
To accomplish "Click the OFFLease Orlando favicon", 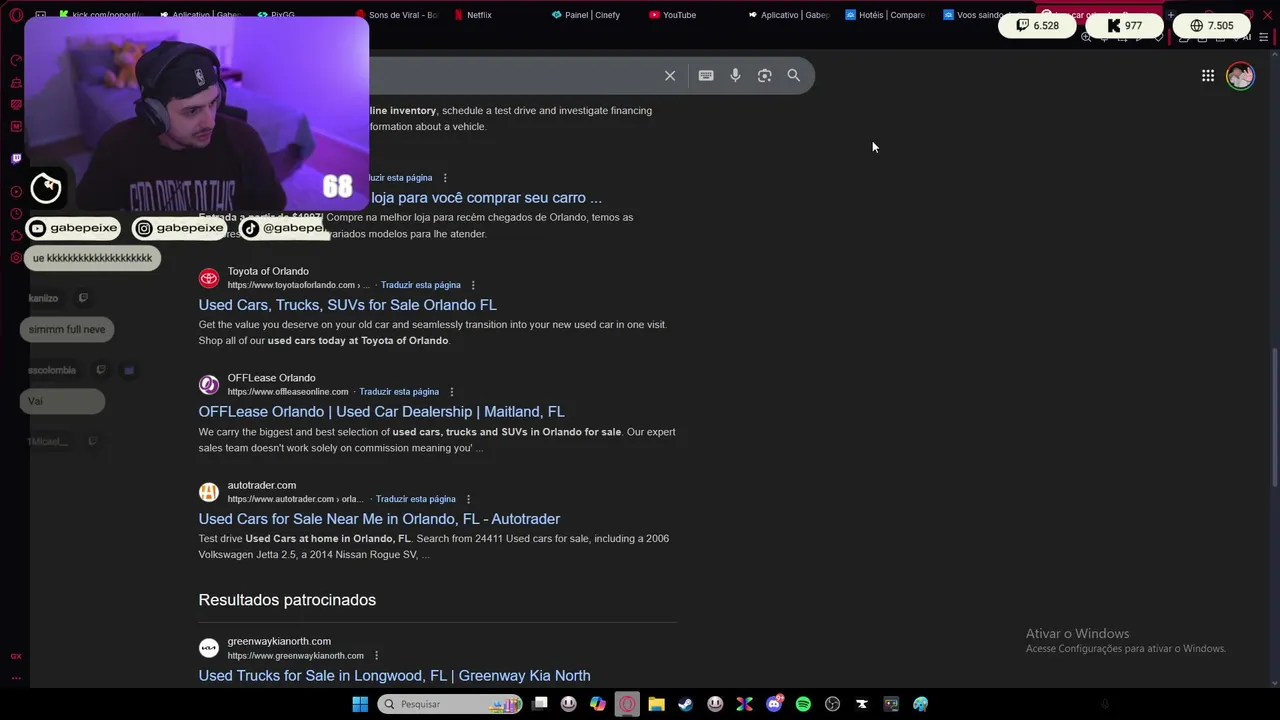I will tap(209, 385).
